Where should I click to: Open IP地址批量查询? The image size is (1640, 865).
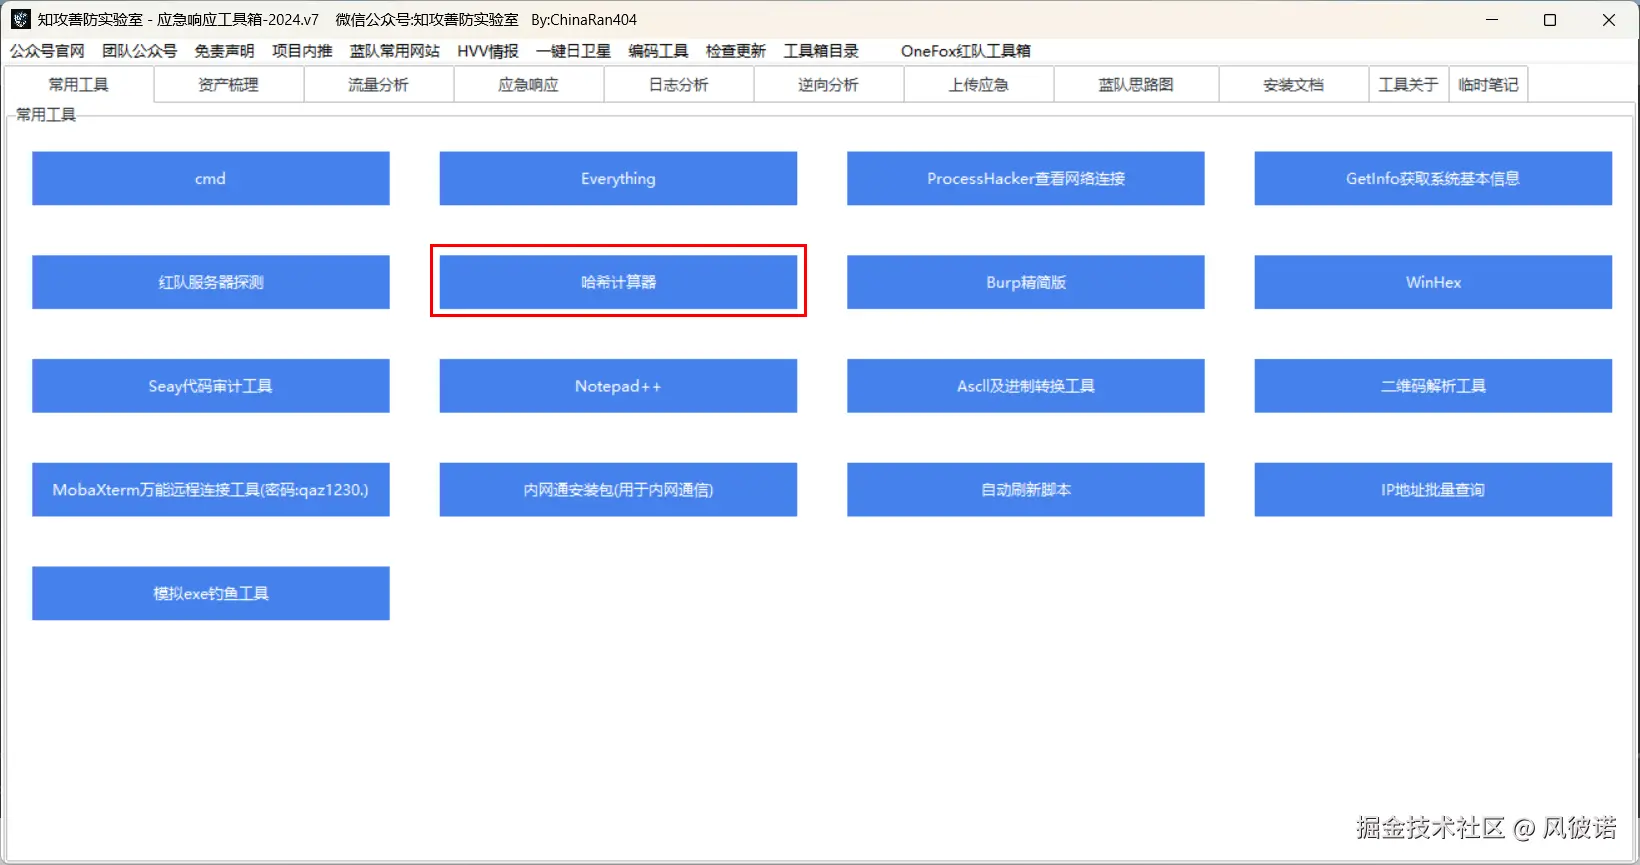coord(1433,490)
